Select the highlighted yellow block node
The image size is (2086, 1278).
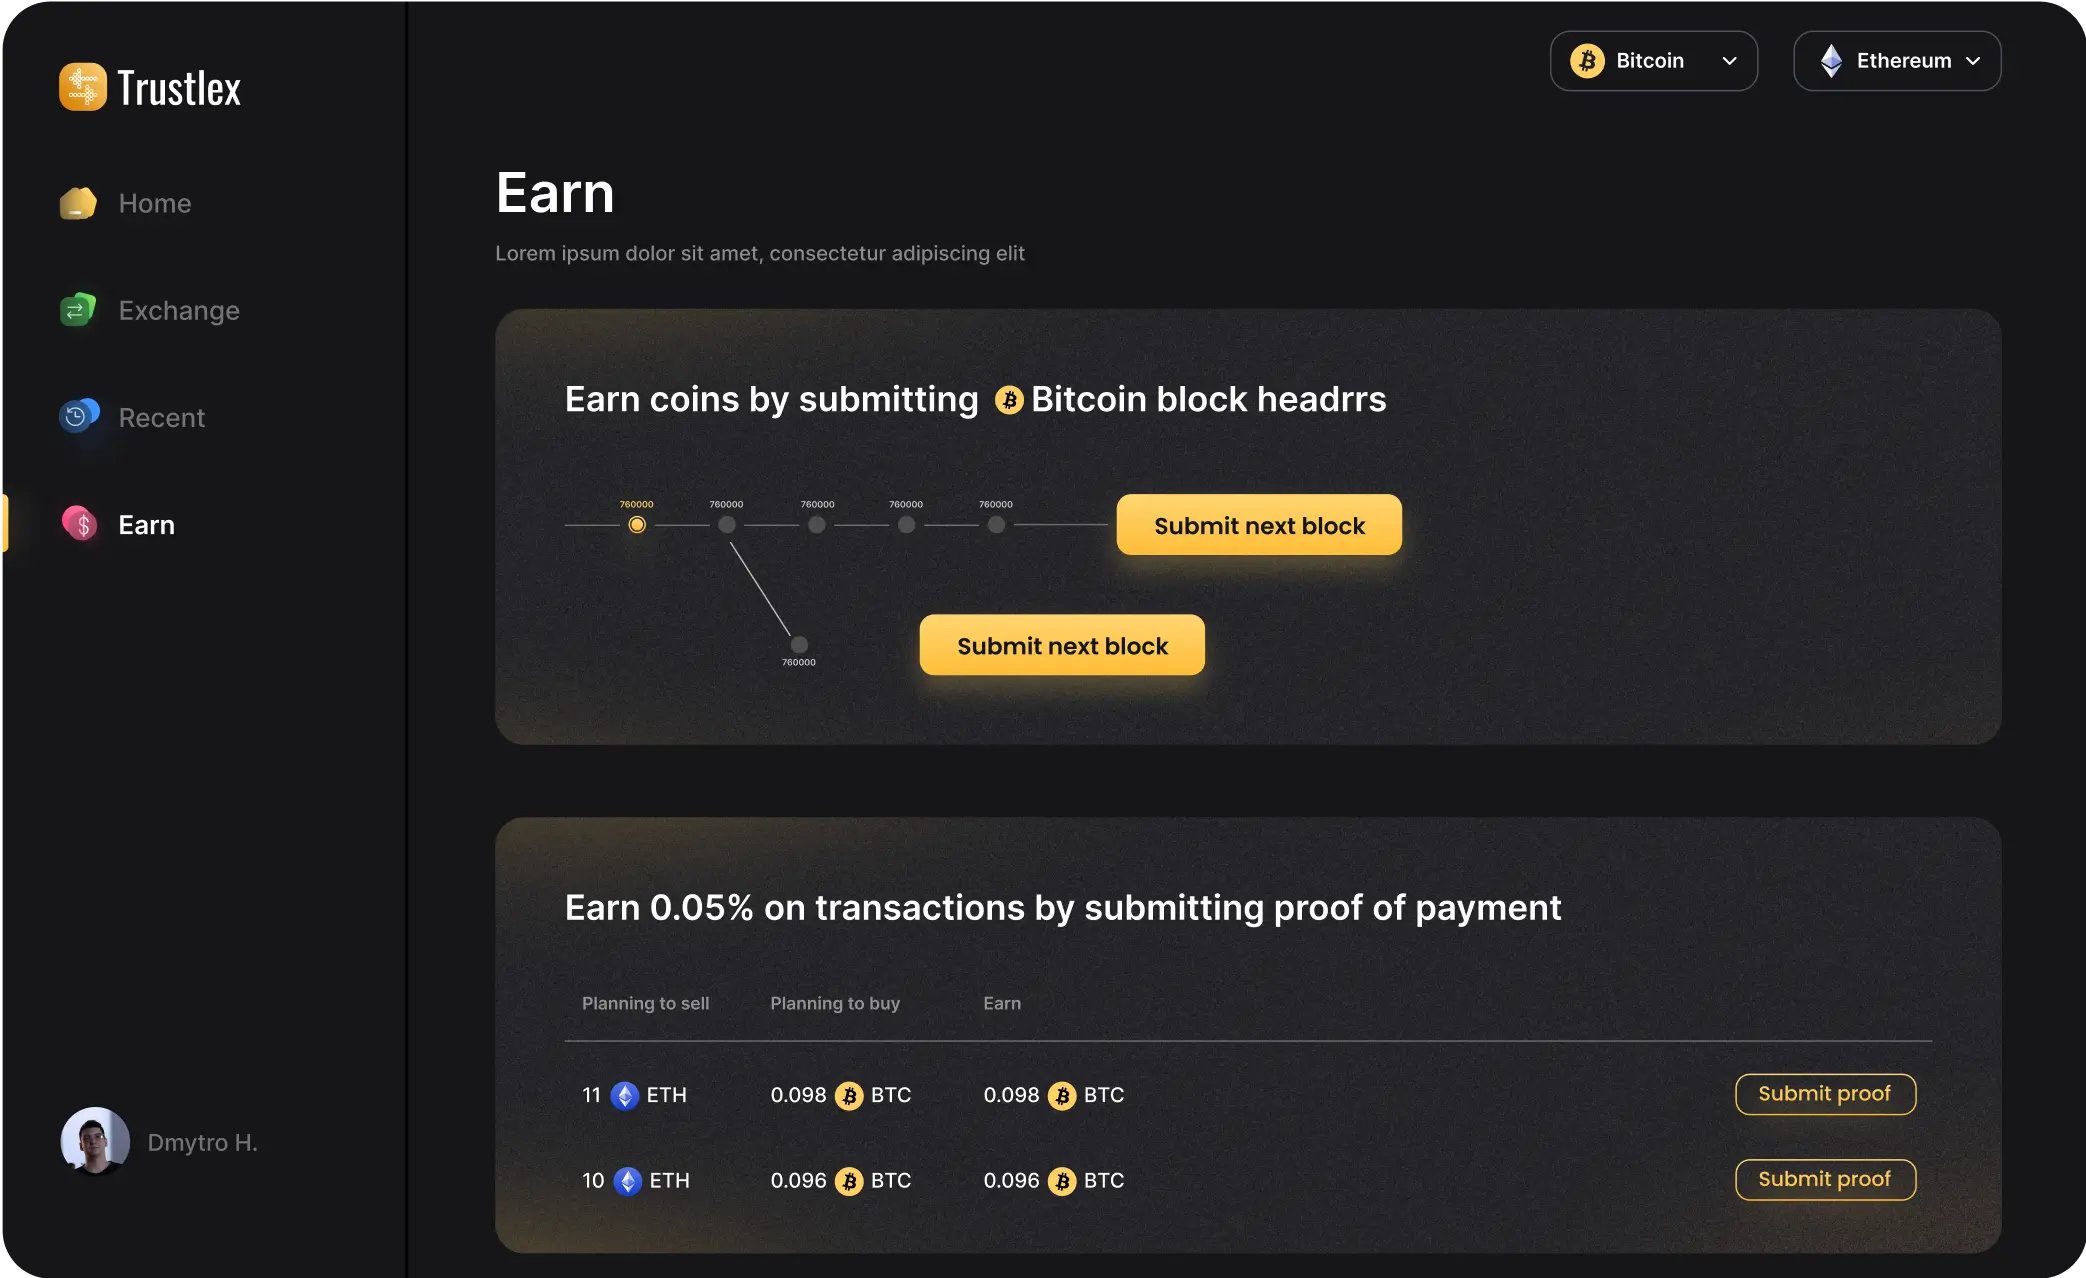click(x=637, y=525)
